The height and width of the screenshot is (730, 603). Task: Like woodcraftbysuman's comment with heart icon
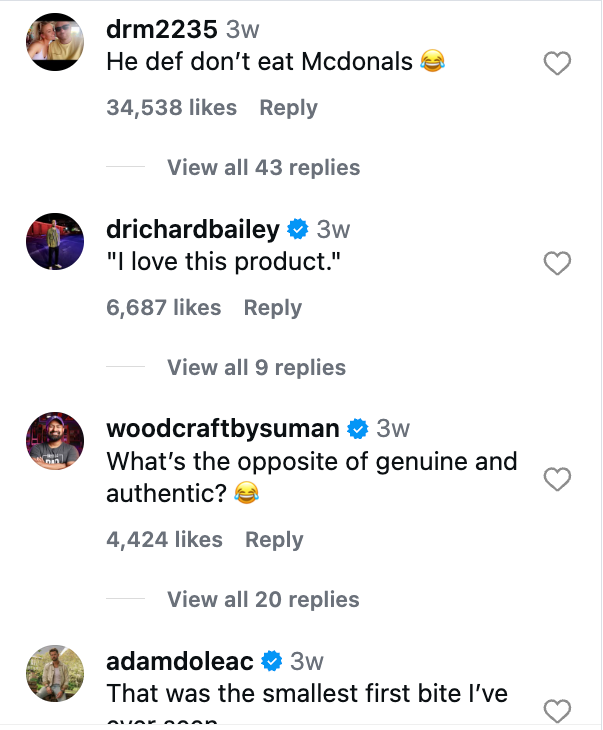[556, 480]
